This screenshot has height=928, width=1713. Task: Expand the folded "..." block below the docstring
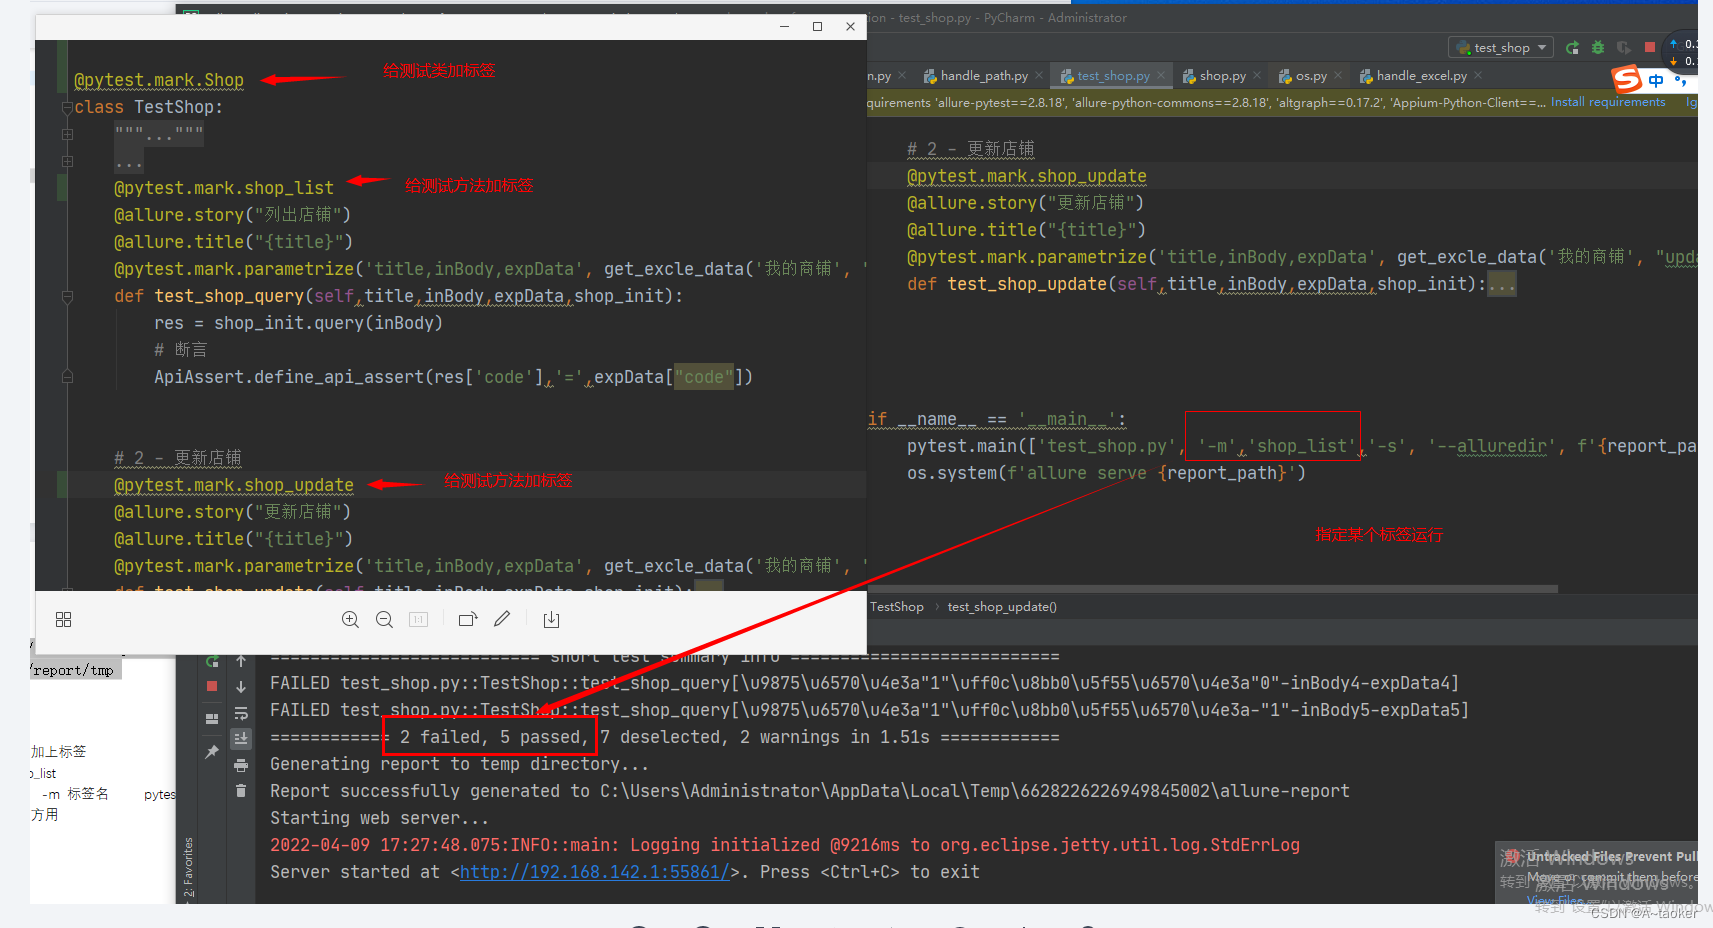(x=67, y=161)
